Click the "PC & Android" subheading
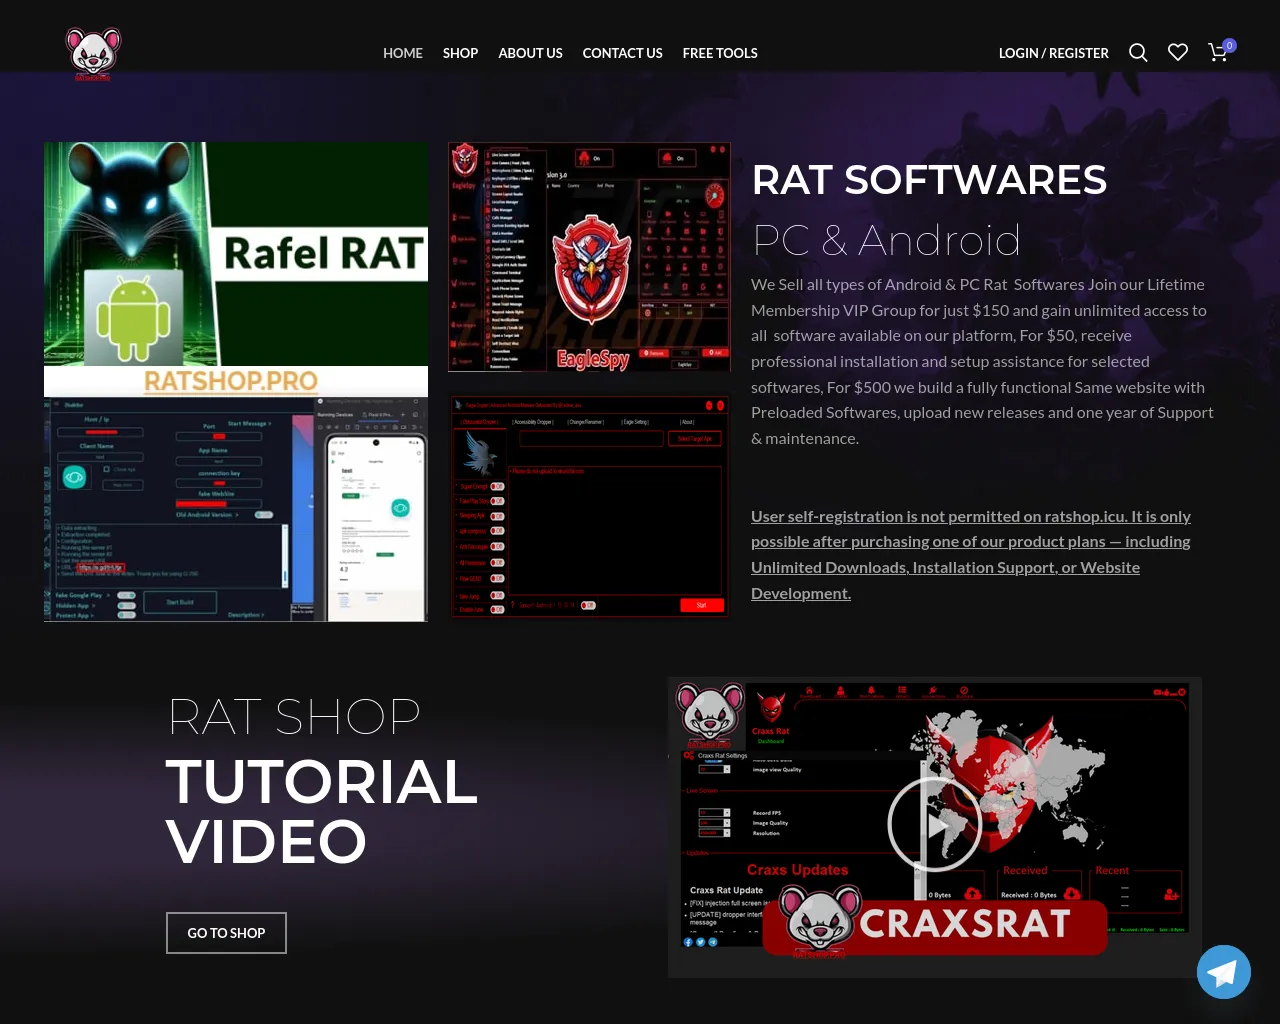 [x=886, y=240]
